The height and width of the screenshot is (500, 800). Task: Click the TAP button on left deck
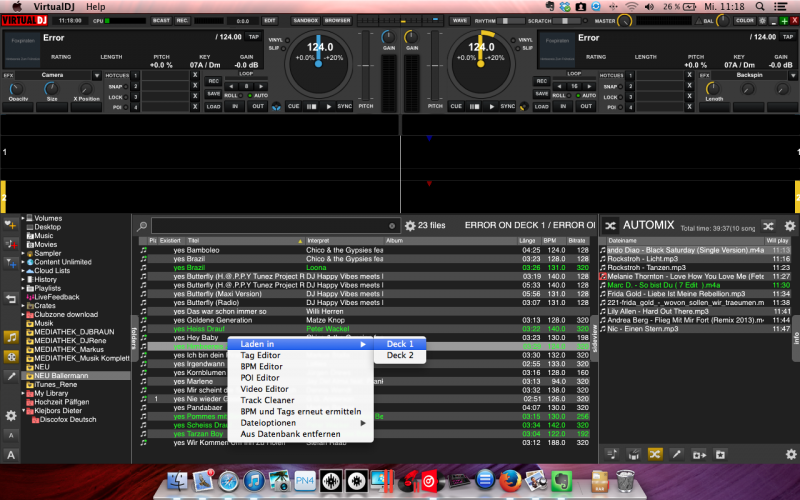click(253, 37)
